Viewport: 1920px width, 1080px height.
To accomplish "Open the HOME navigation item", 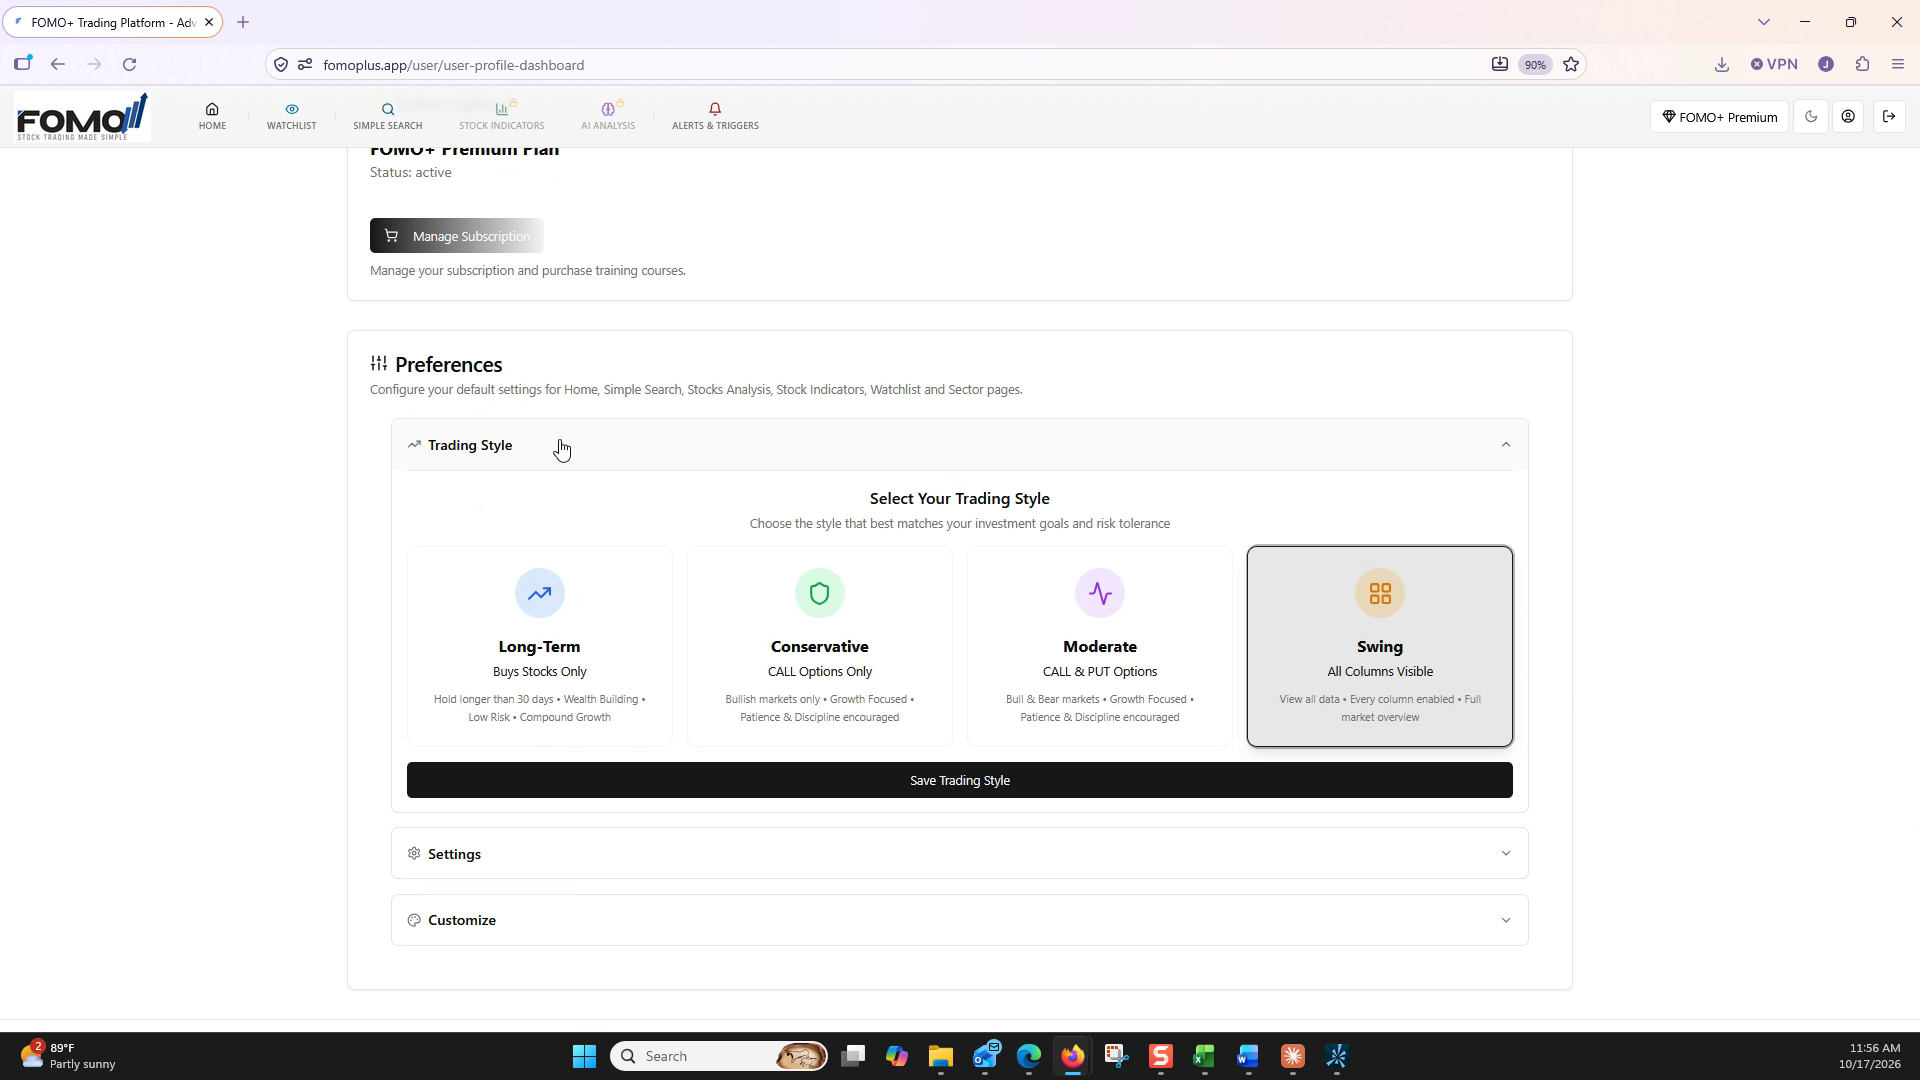I will pos(212,116).
